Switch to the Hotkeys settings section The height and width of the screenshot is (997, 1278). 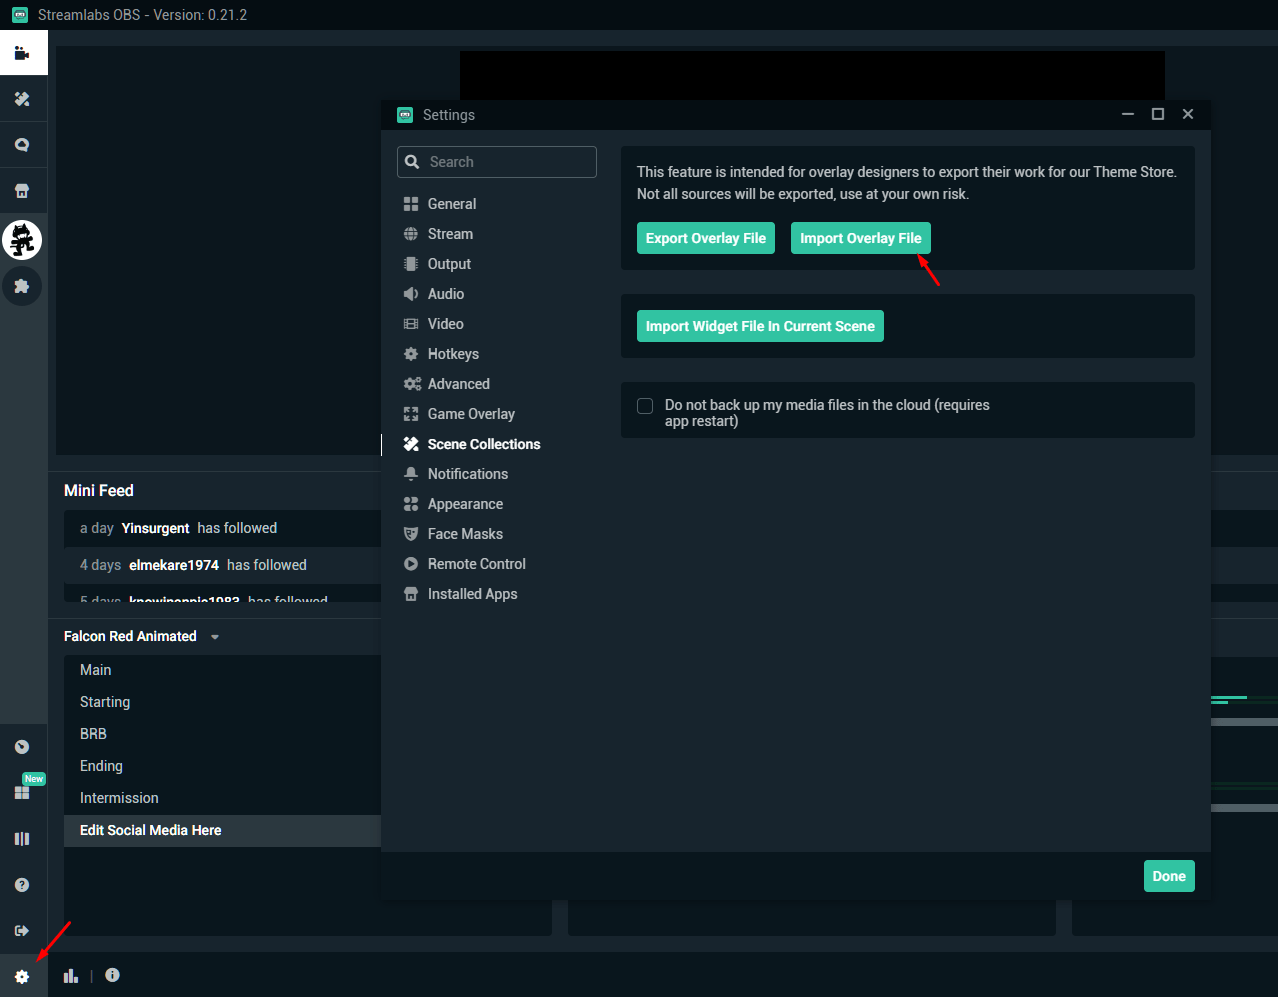(x=452, y=353)
